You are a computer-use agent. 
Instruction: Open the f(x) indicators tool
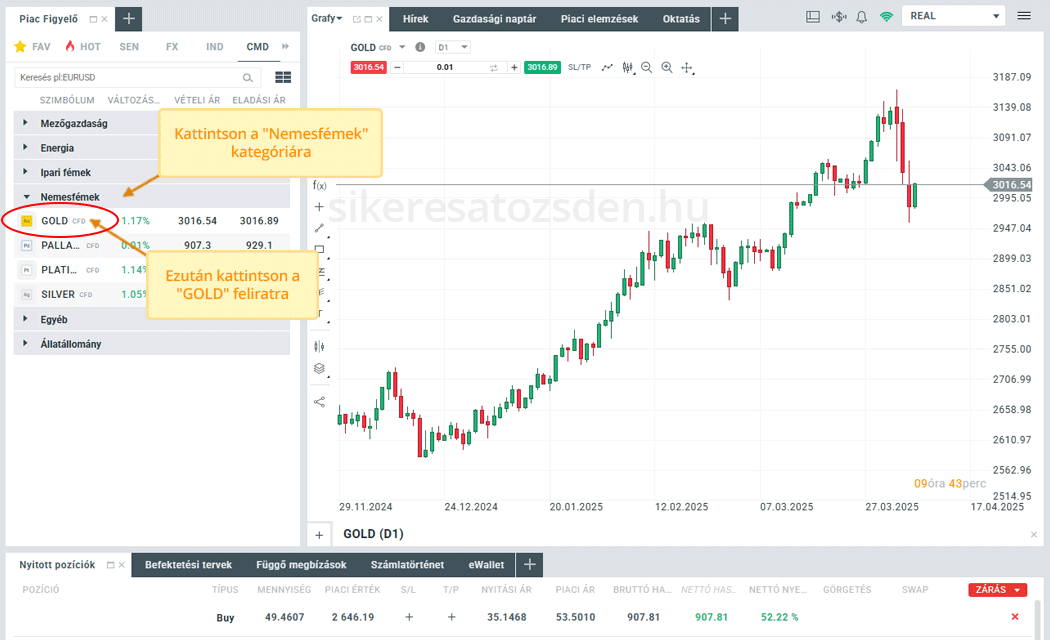click(320, 185)
